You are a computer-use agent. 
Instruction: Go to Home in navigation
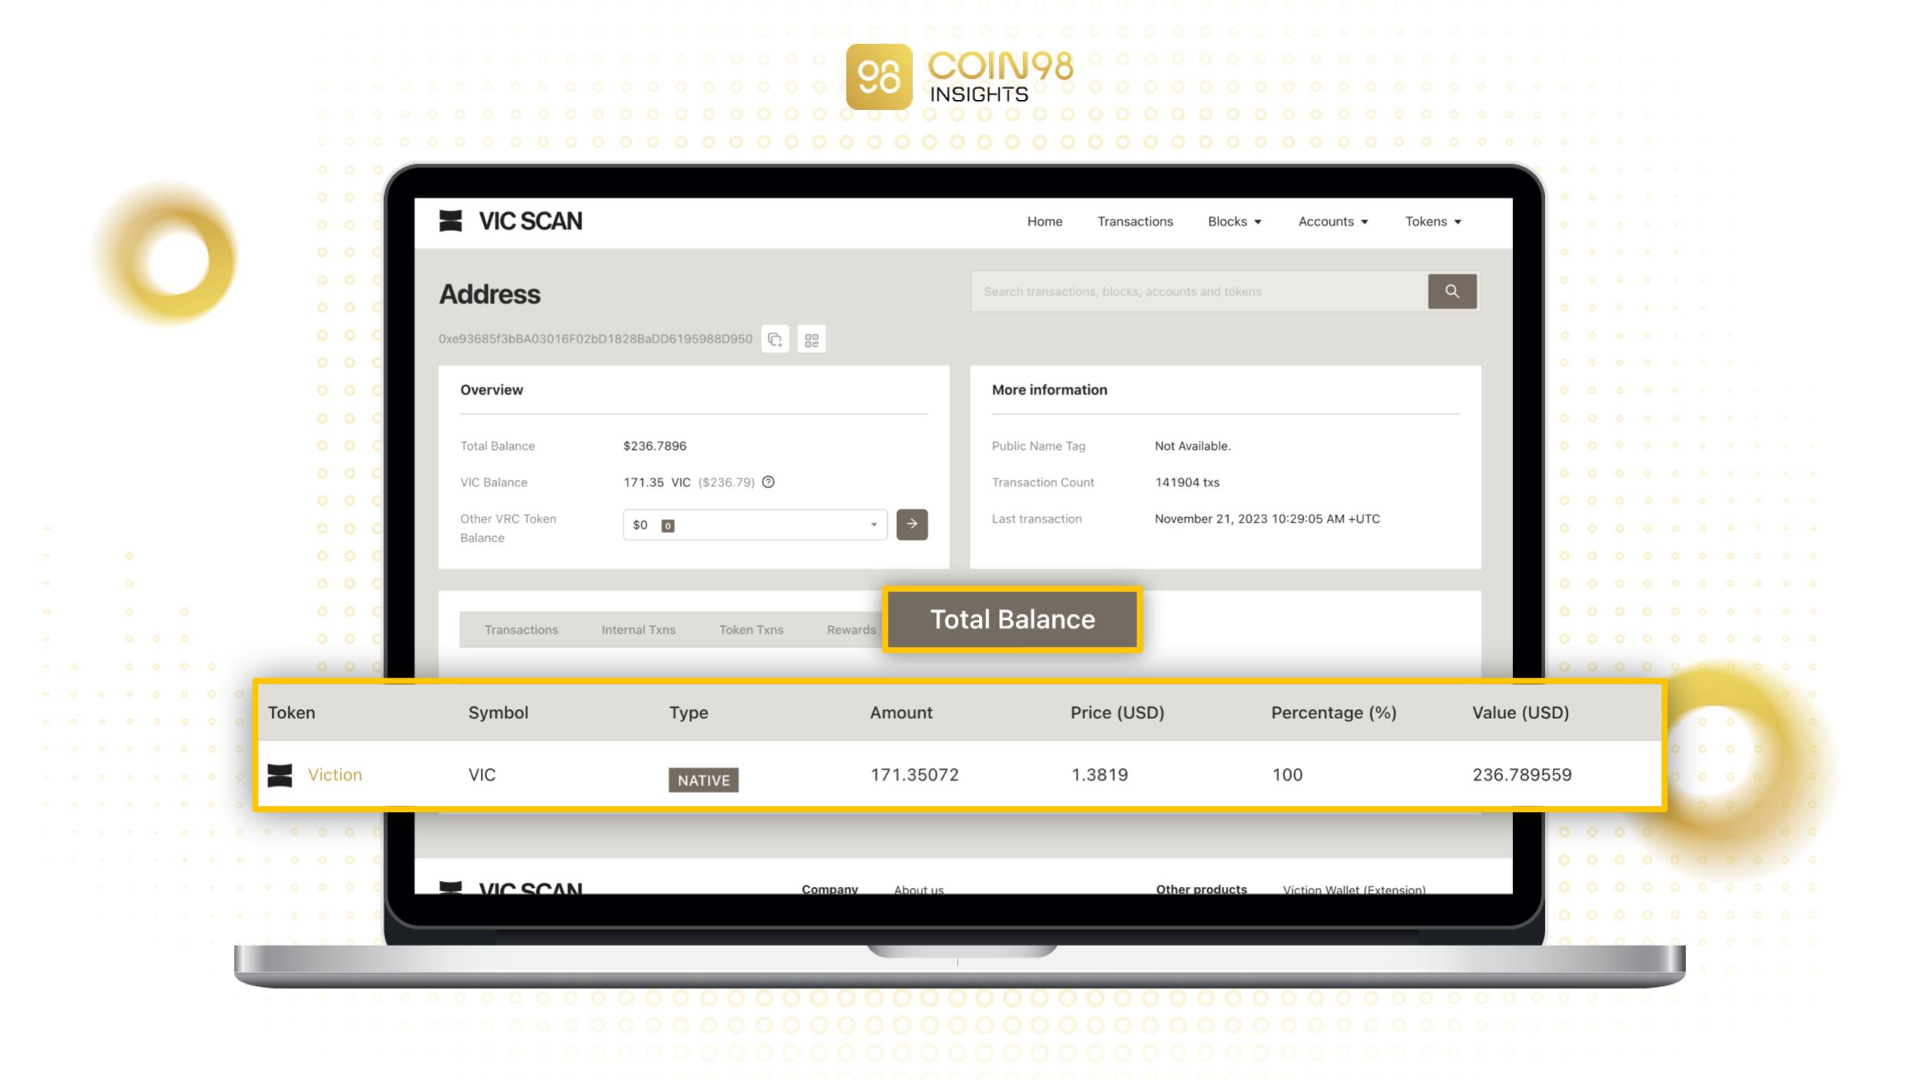pyautogui.click(x=1044, y=222)
